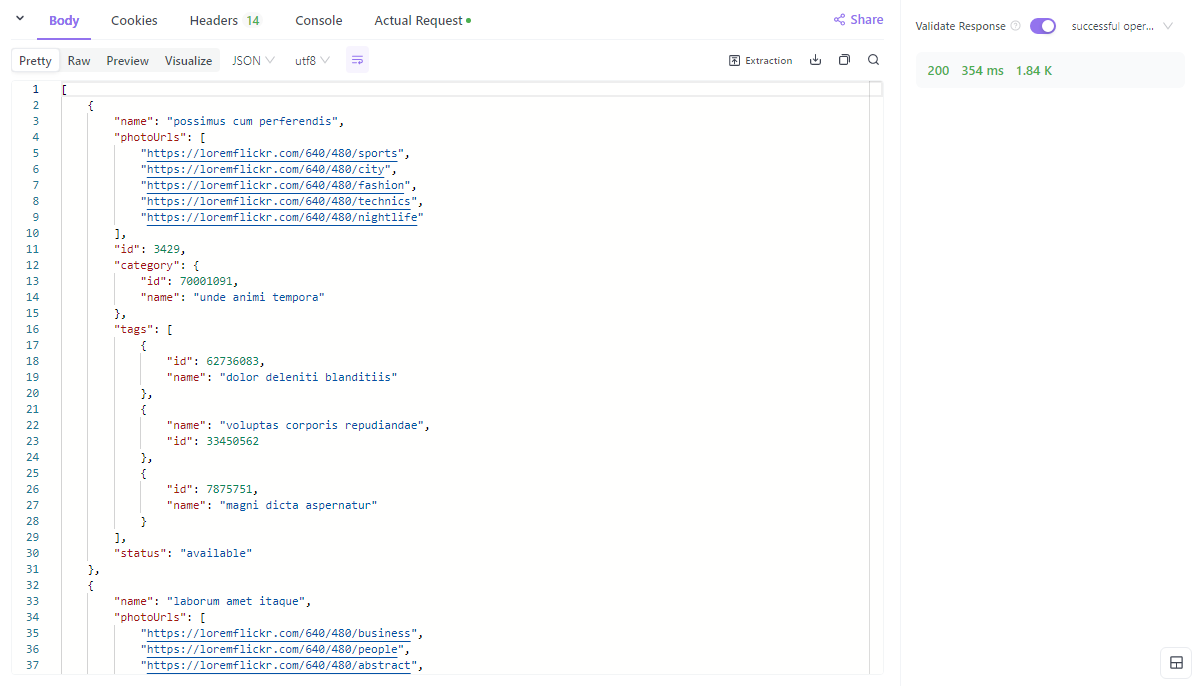Switch to Raw response view
Screen dimensions: 1198x686
point(79,60)
